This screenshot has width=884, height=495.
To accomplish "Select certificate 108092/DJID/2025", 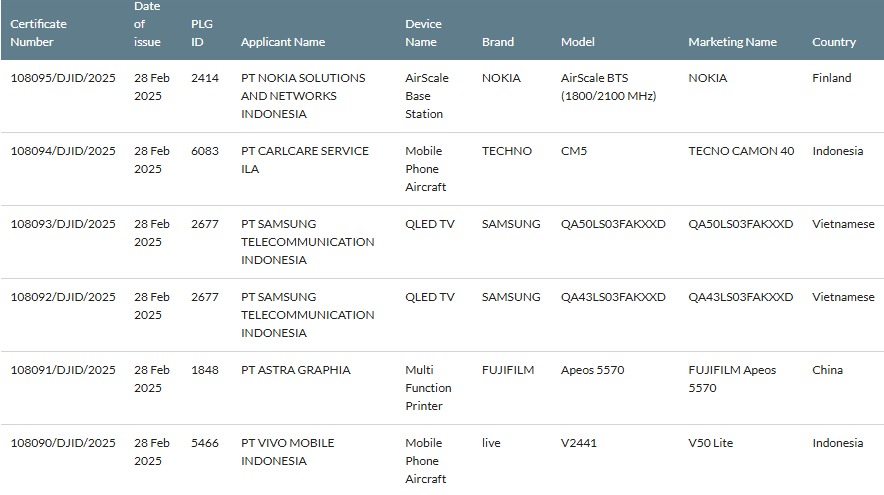I will point(63,297).
